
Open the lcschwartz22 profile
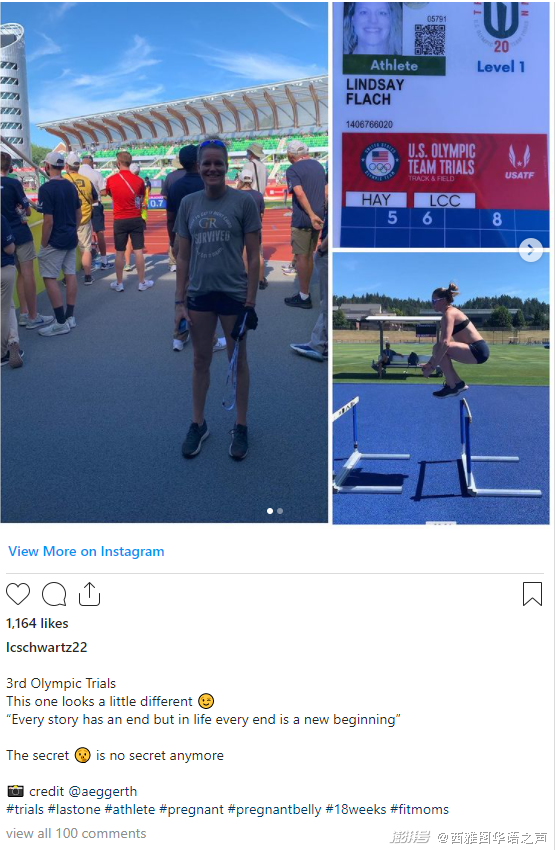(x=47, y=647)
